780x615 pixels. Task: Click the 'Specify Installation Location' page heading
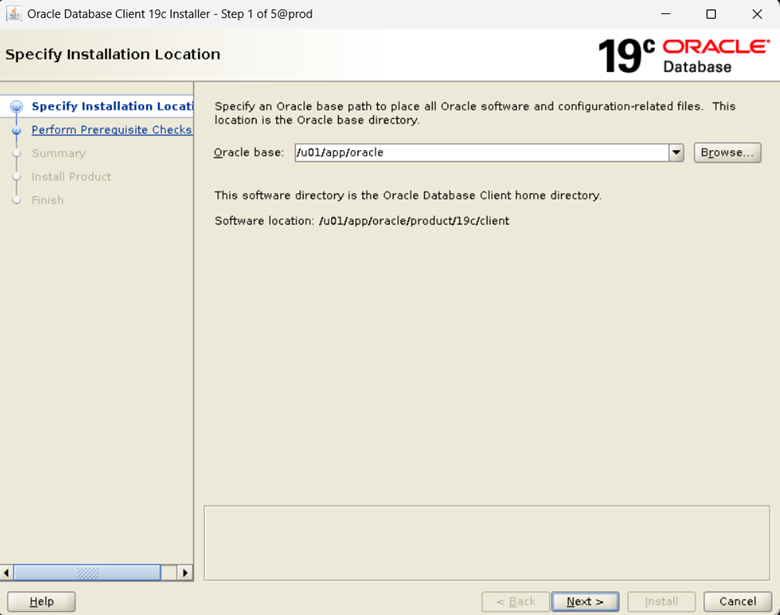(x=113, y=54)
